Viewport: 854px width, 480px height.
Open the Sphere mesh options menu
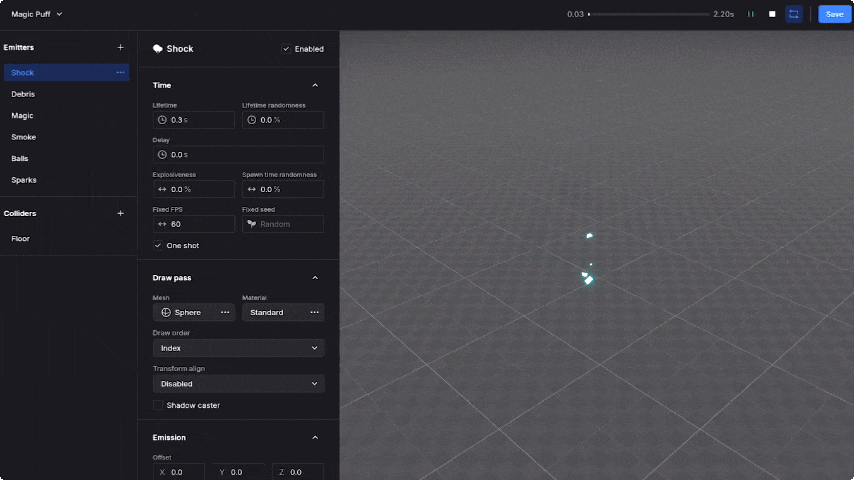coord(225,312)
